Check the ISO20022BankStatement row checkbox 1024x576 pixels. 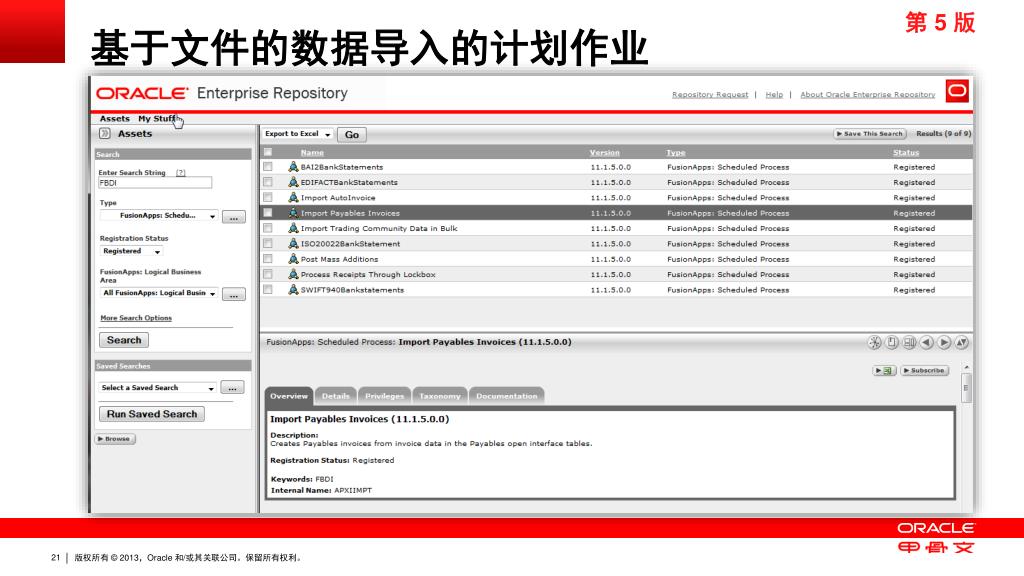tap(268, 244)
